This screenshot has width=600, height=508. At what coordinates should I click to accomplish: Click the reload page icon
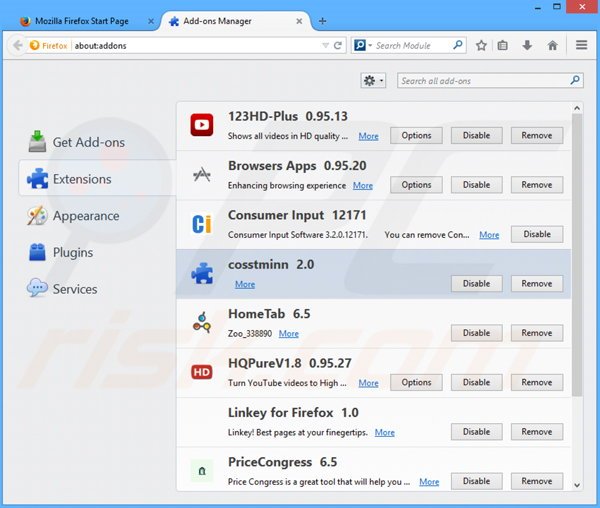(x=338, y=46)
